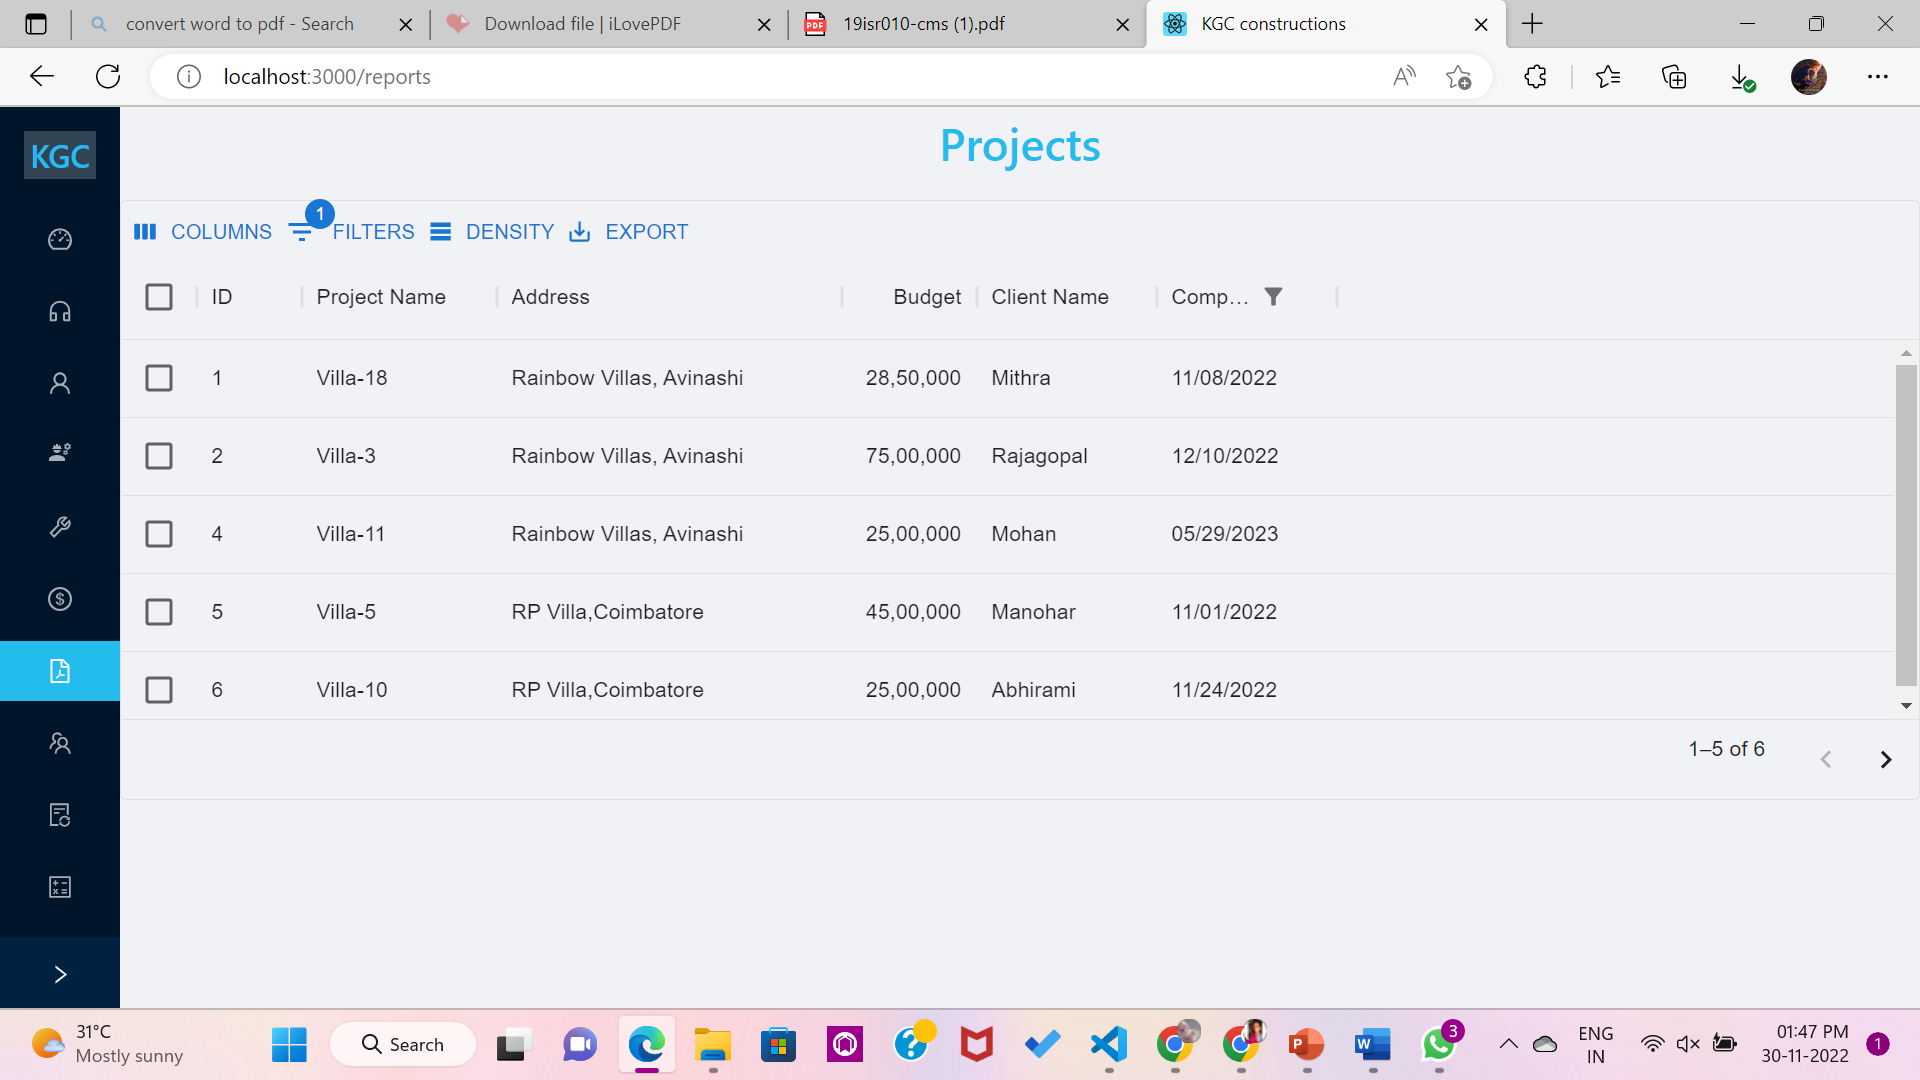Open the user profile icon in sidebar
The width and height of the screenshot is (1920, 1080).
59,383
